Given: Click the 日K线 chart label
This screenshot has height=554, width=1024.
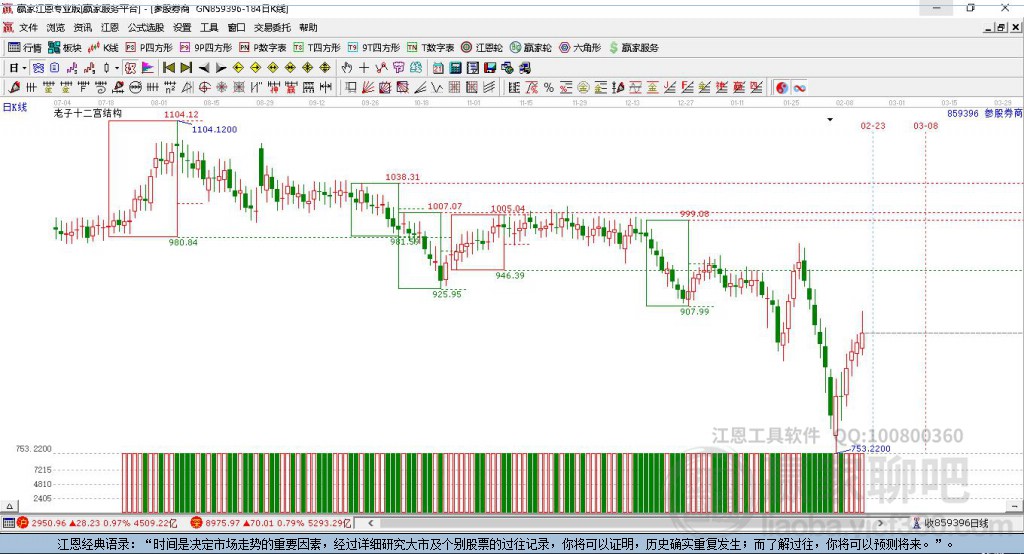Looking at the screenshot, I should (15, 107).
